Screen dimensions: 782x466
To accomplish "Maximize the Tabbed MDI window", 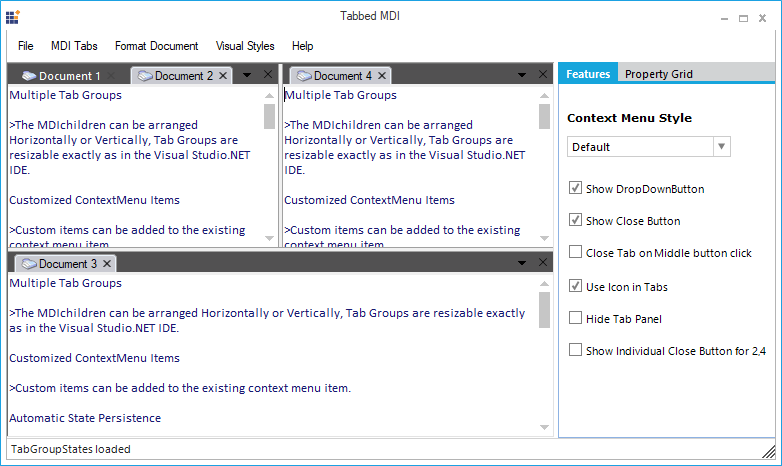I will click(743, 18).
